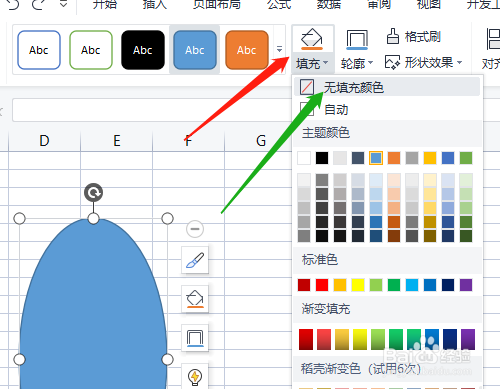Screen dimensions: 500x389
Task: Expand the 填充 fill dropdown arrow
Action: (326, 62)
